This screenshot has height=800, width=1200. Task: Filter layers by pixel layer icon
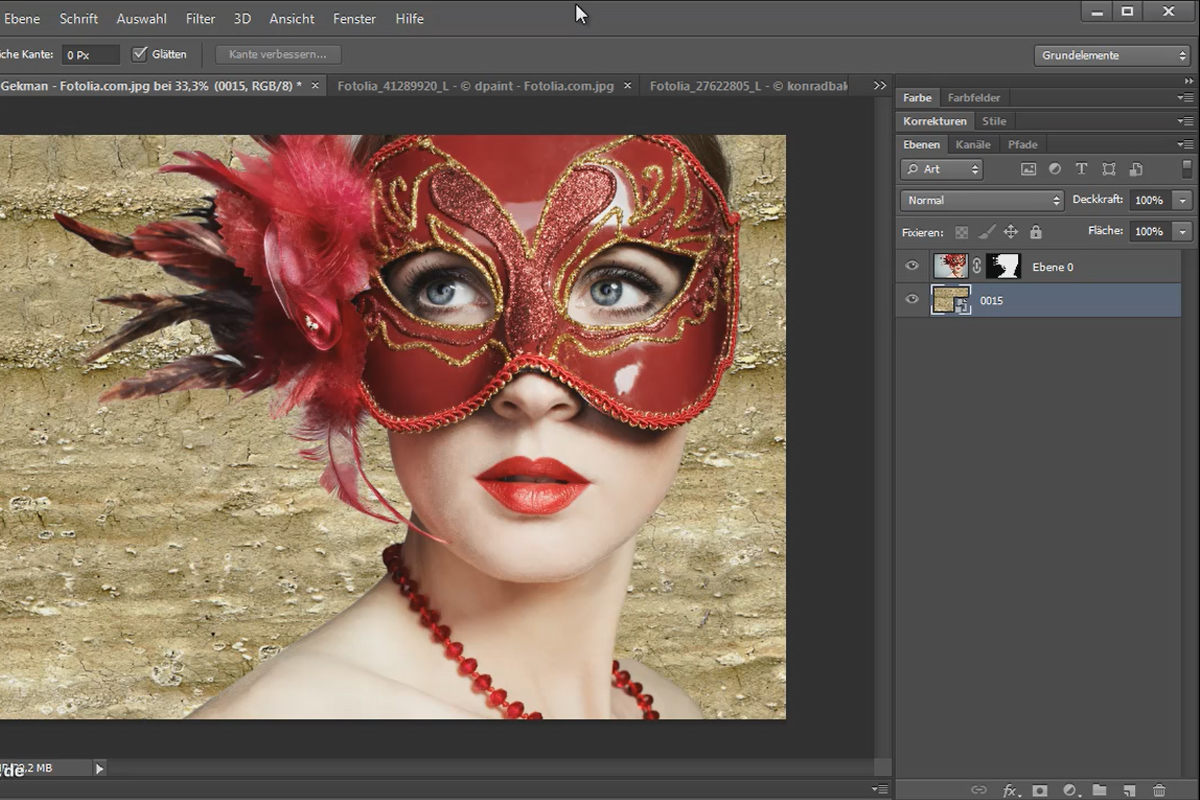click(x=1028, y=170)
